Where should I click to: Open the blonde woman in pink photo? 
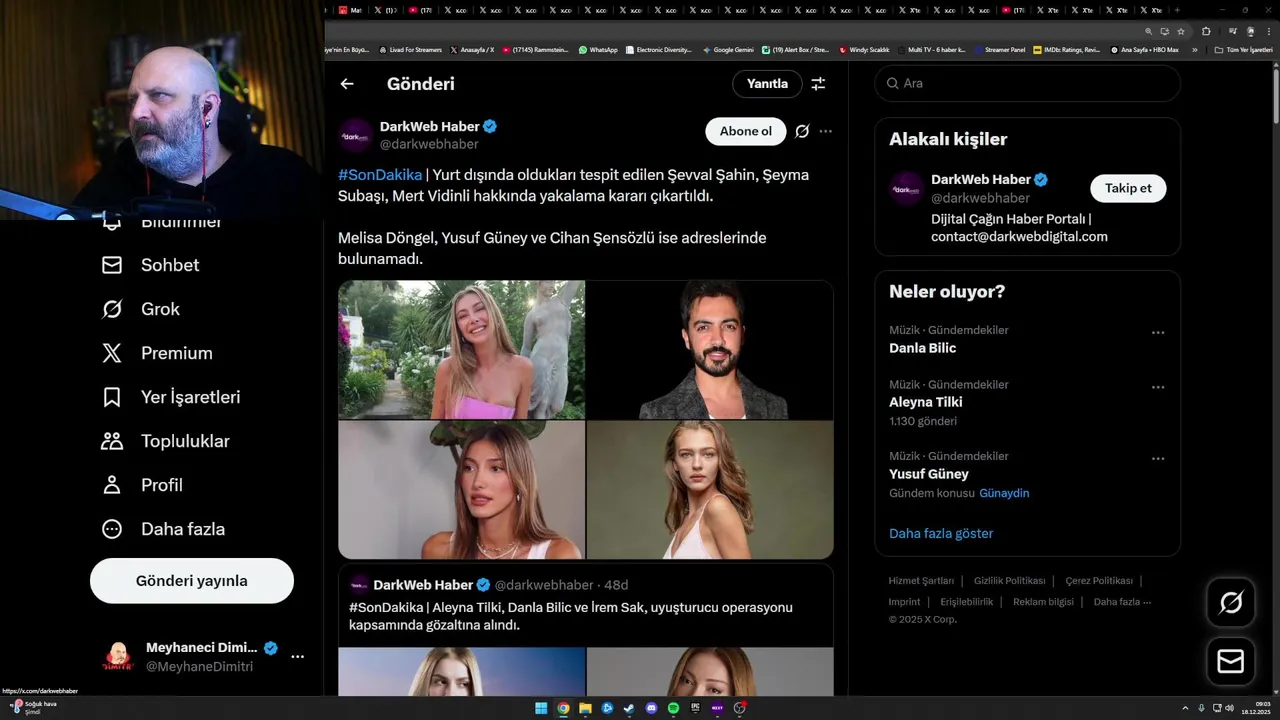coord(461,349)
